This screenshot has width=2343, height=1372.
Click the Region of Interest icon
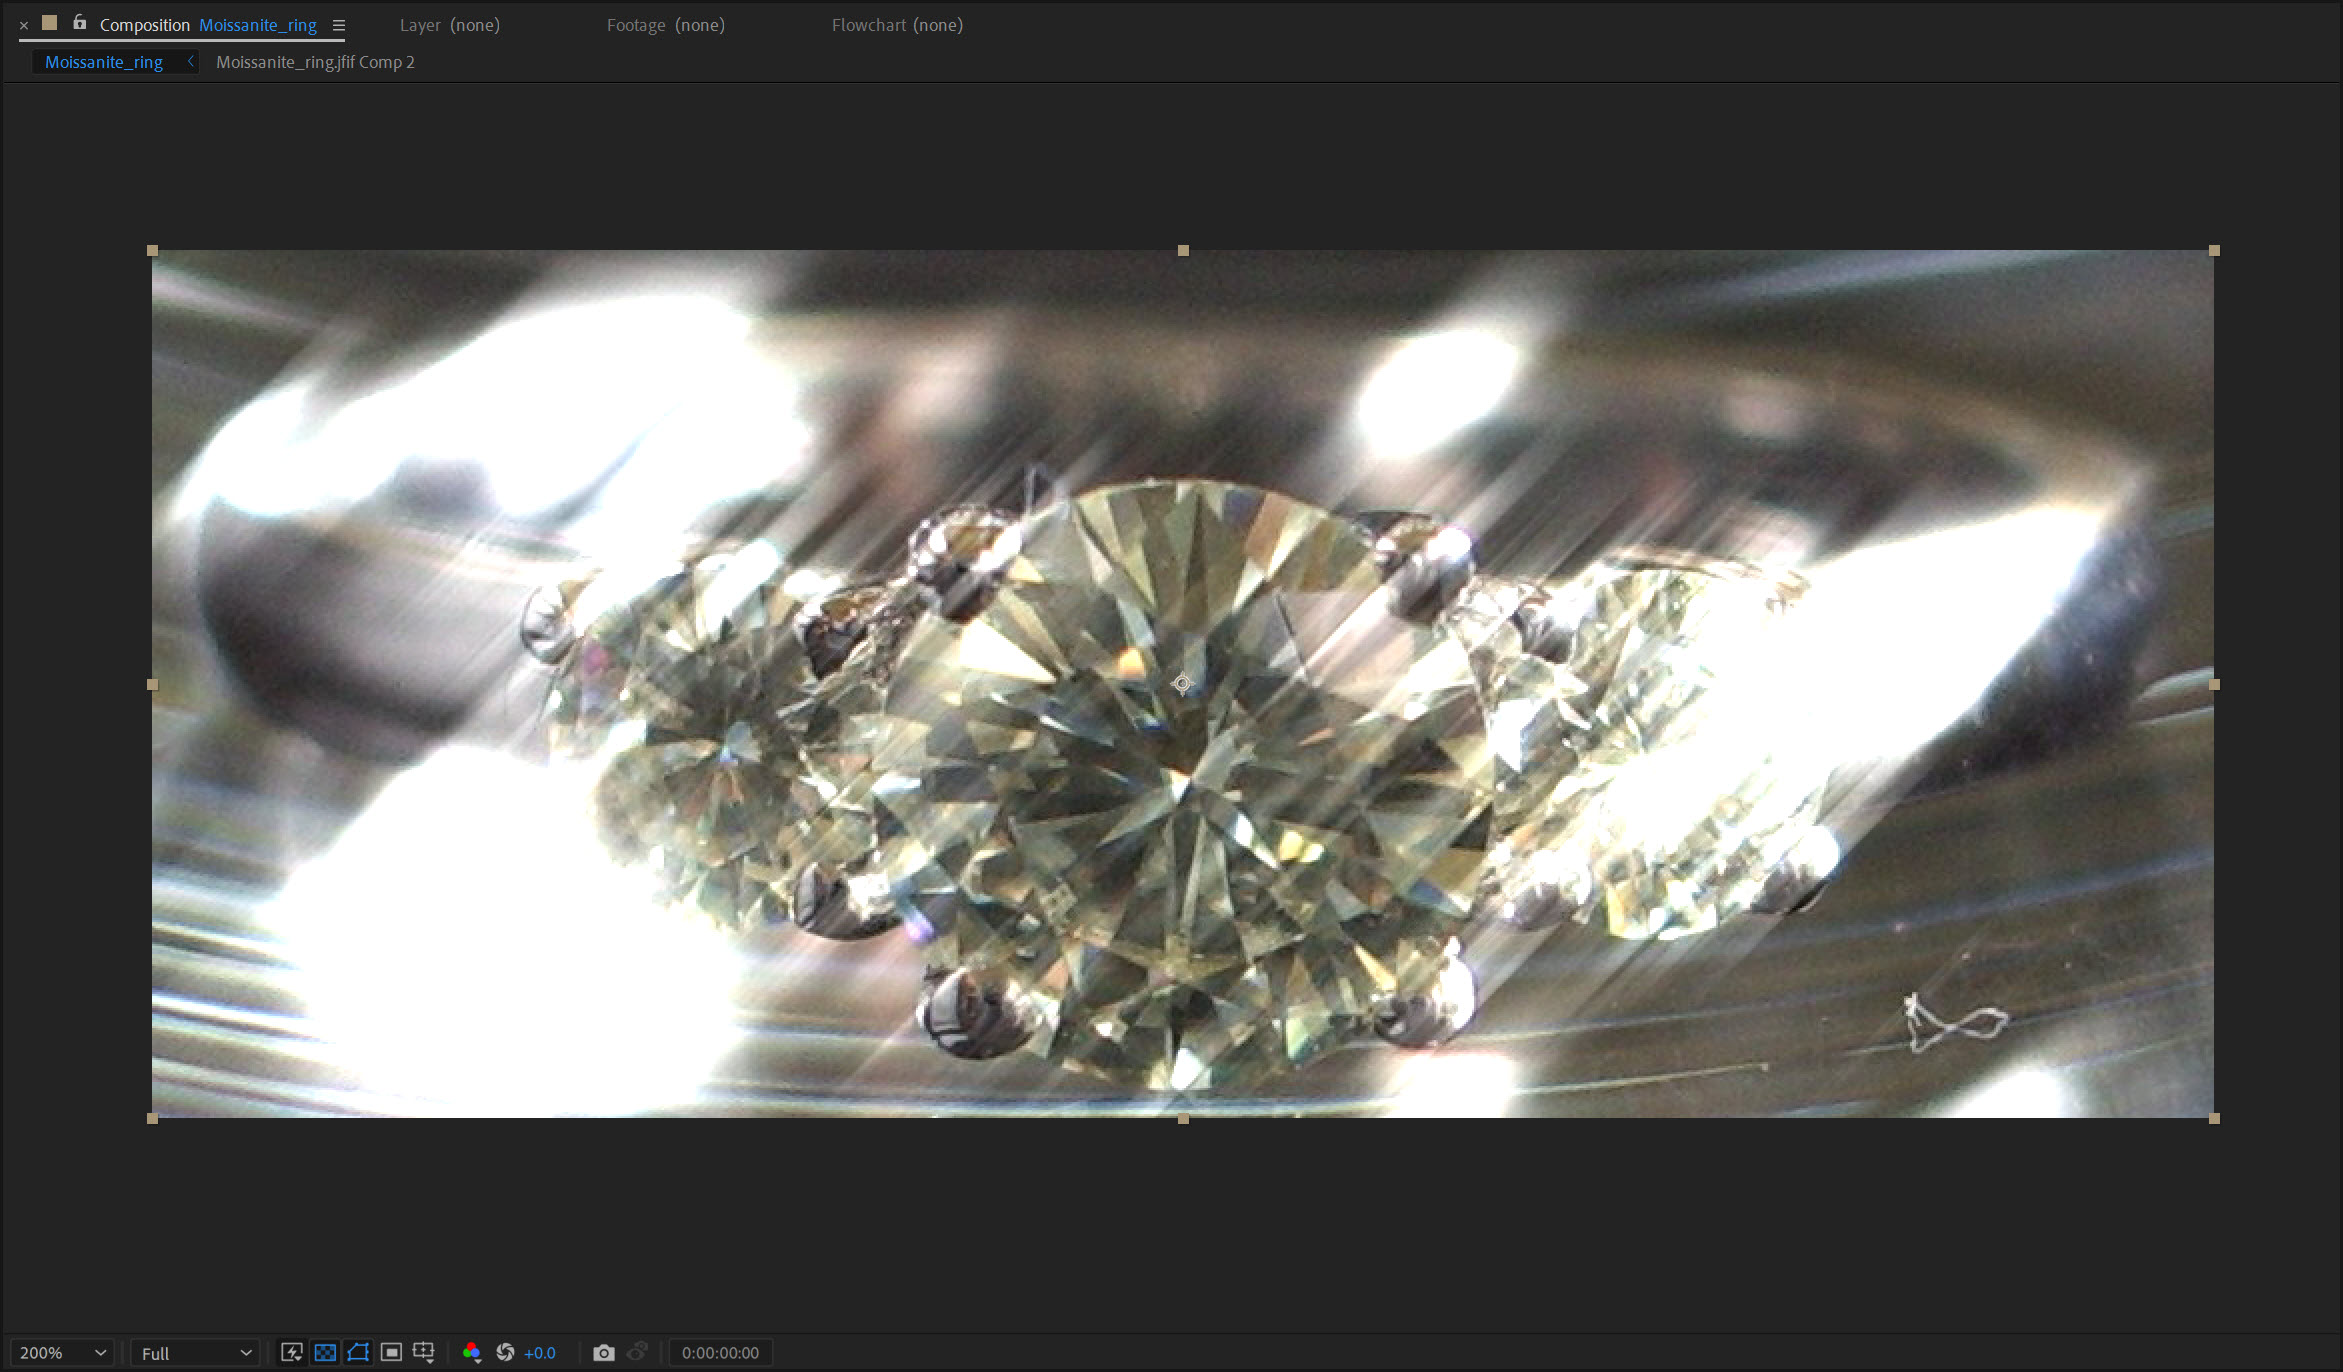point(391,1353)
